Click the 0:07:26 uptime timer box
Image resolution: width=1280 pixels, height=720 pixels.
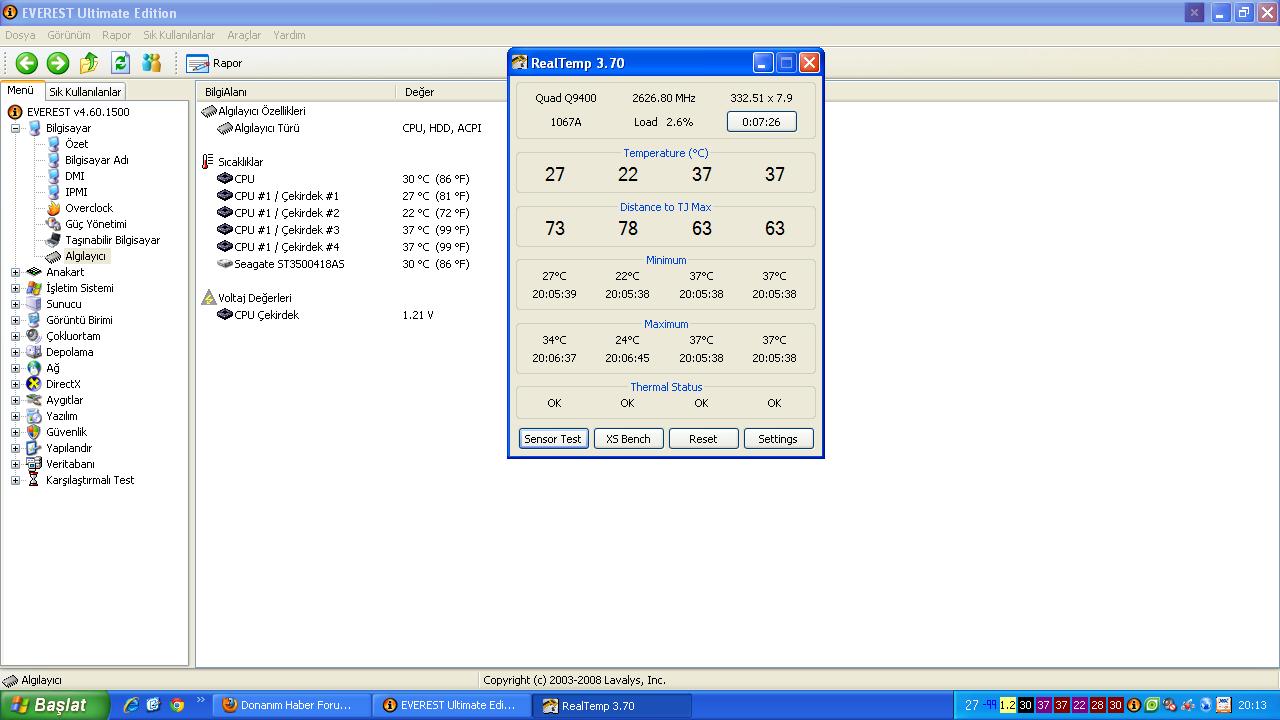(761, 122)
